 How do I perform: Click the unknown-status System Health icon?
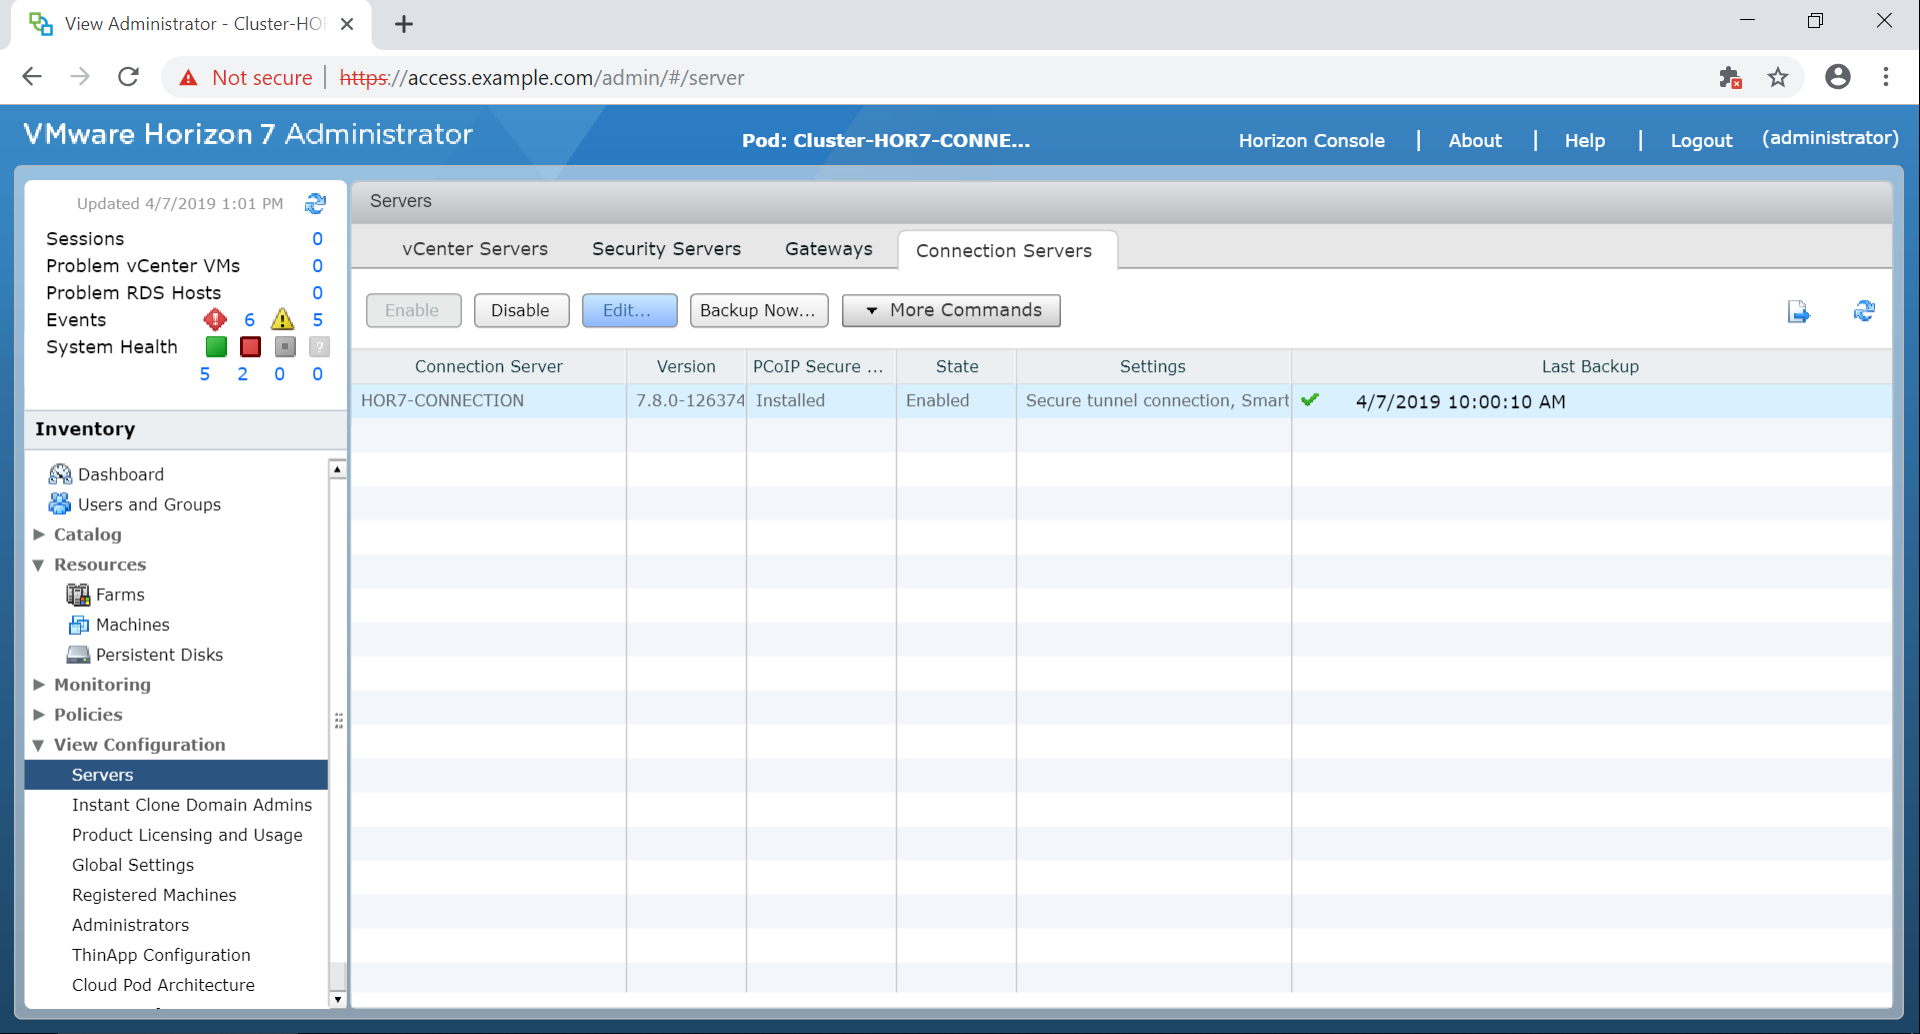click(319, 347)
